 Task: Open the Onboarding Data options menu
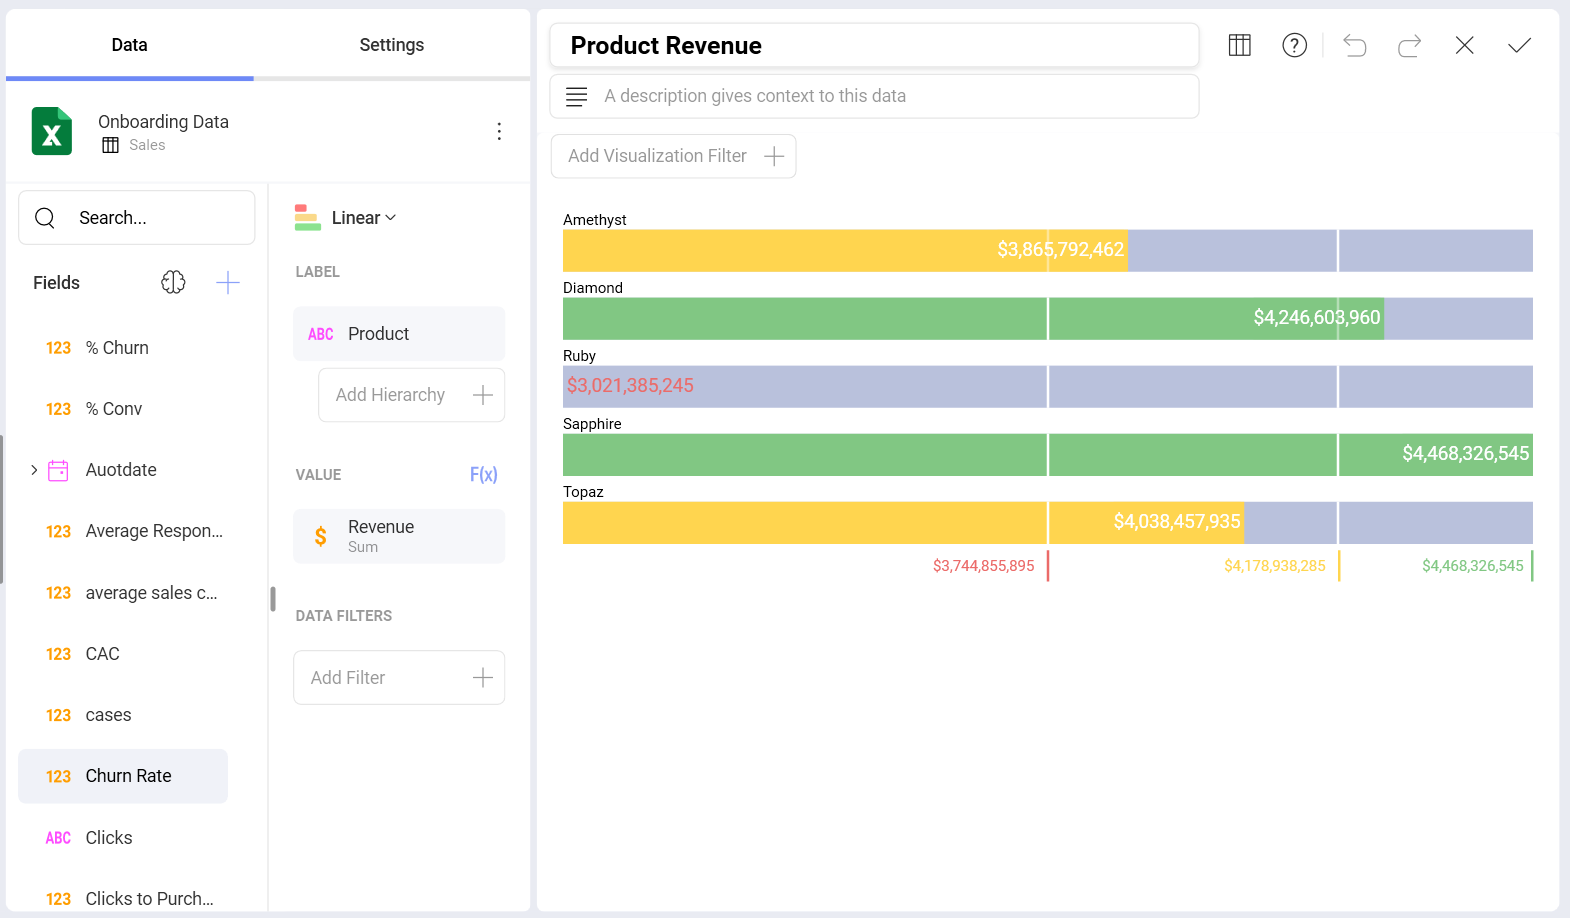pyautogui.click(x=499, y=131)
